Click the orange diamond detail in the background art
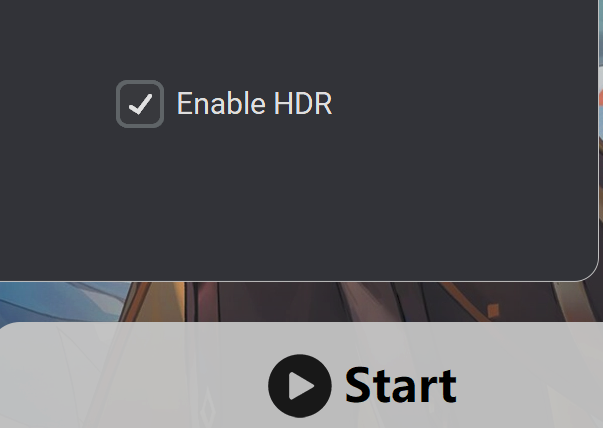 [493, 310]
